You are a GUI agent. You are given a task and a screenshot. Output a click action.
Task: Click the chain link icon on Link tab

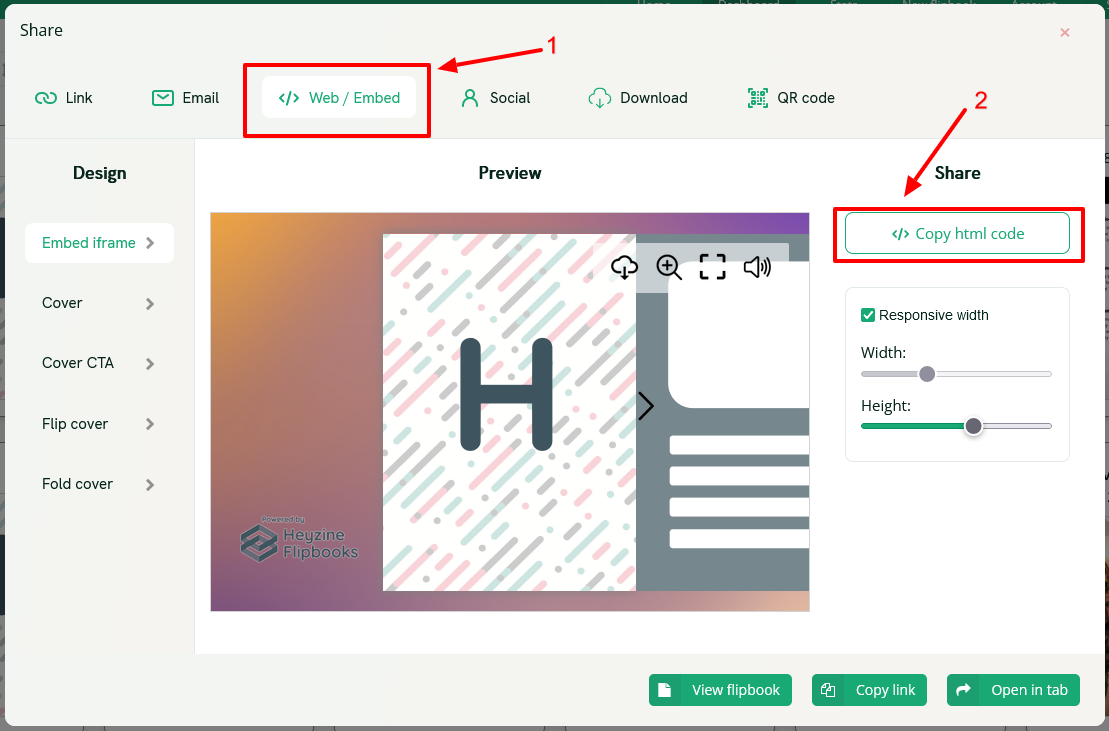tap(46, 98)
